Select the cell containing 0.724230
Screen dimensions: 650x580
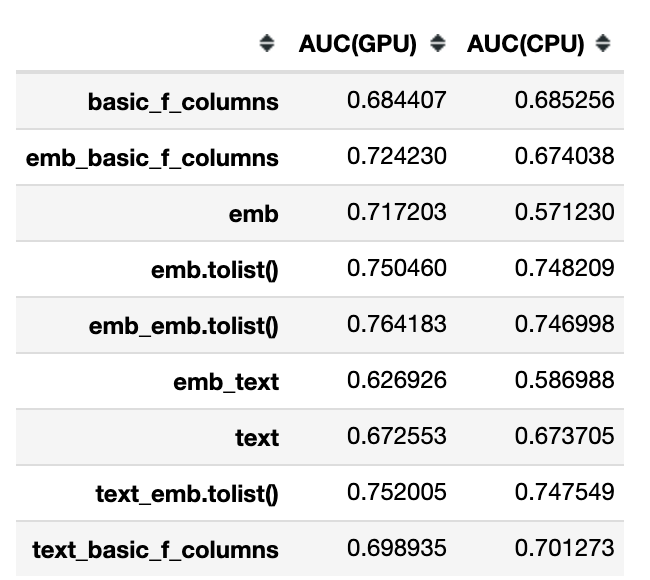396,156
